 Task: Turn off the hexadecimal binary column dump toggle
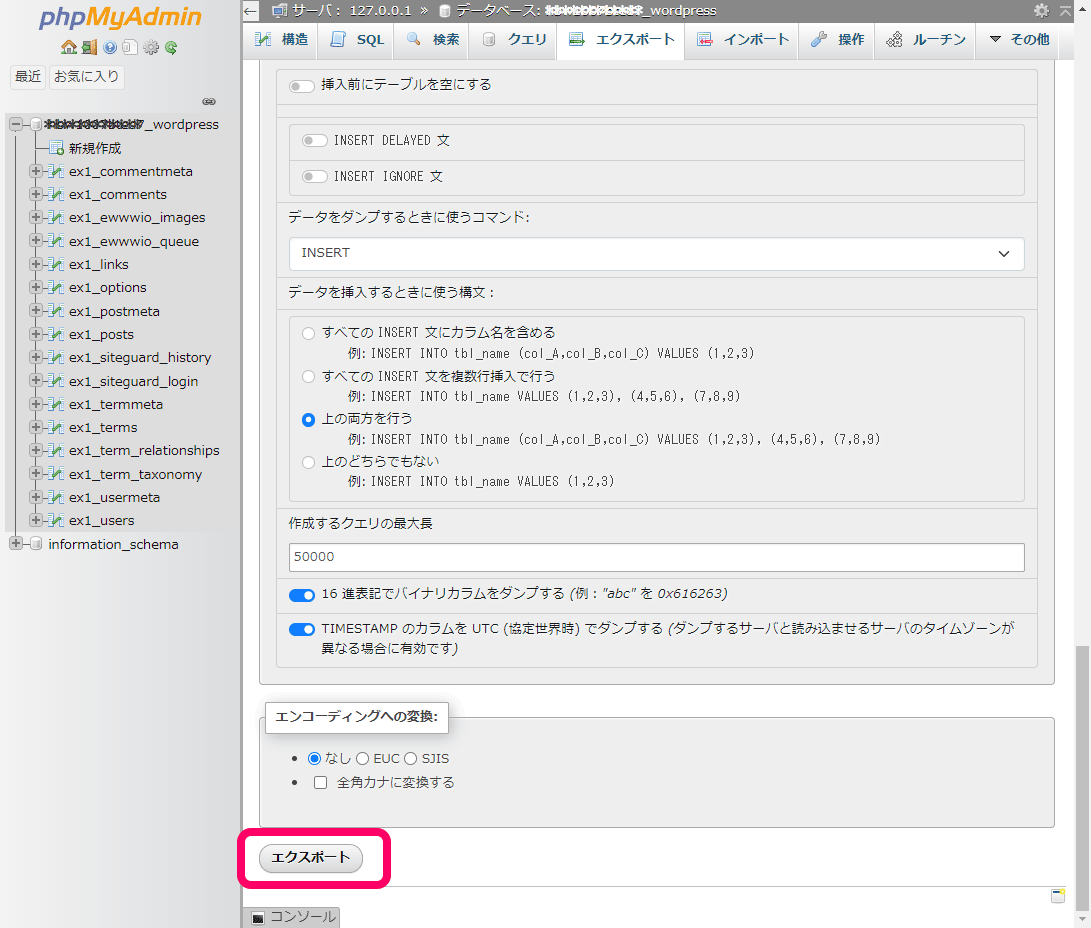[x=302, y=595]
